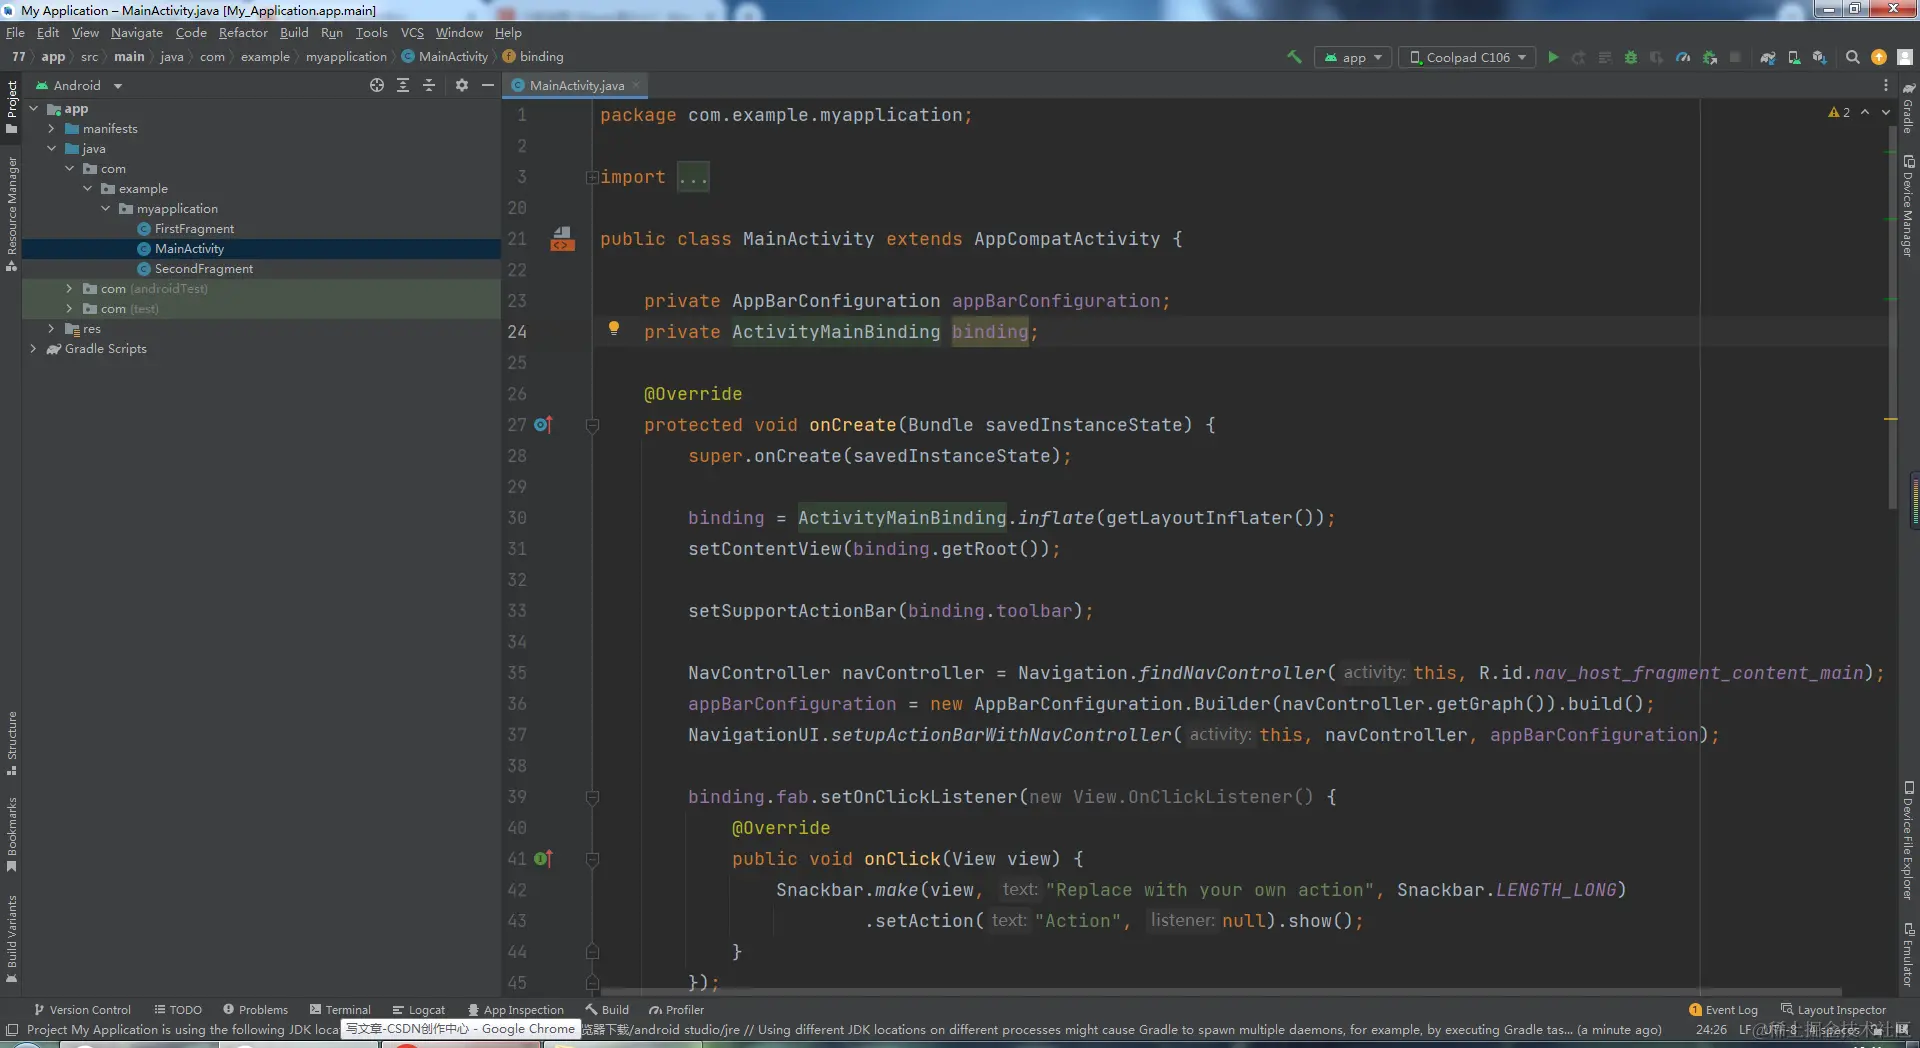Screen dimensions: 1920x1048
Task: Select opened file target icon in Project panel
Action: click(x=377, y=85)
